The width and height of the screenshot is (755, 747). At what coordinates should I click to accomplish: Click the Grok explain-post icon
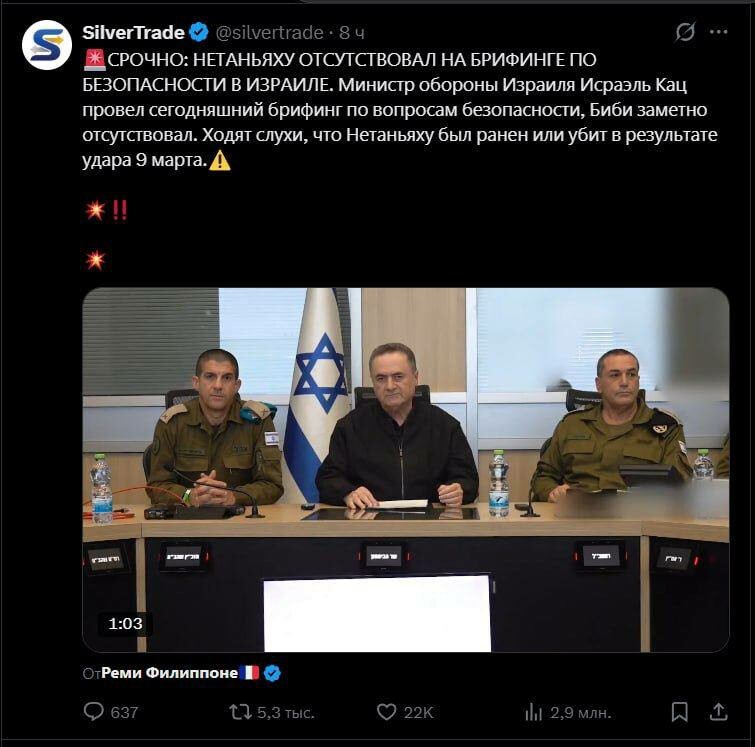tap(685, 32)
